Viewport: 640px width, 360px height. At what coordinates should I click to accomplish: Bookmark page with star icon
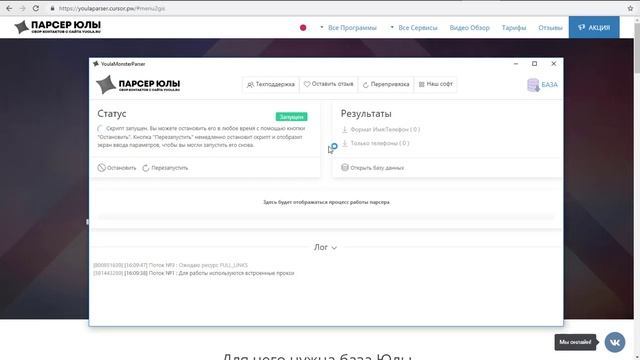pos(630,8)
